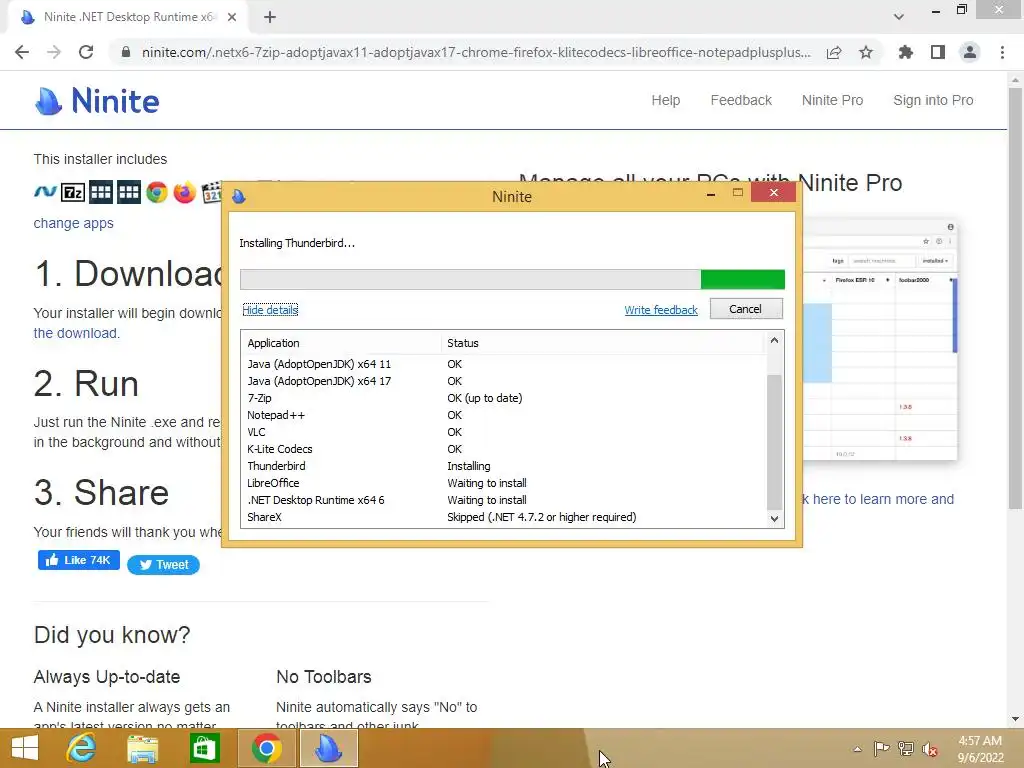Click the Ninite logo on the webpage
The width and height of the screenshot is (1024, 768).
tap(97, 101)
